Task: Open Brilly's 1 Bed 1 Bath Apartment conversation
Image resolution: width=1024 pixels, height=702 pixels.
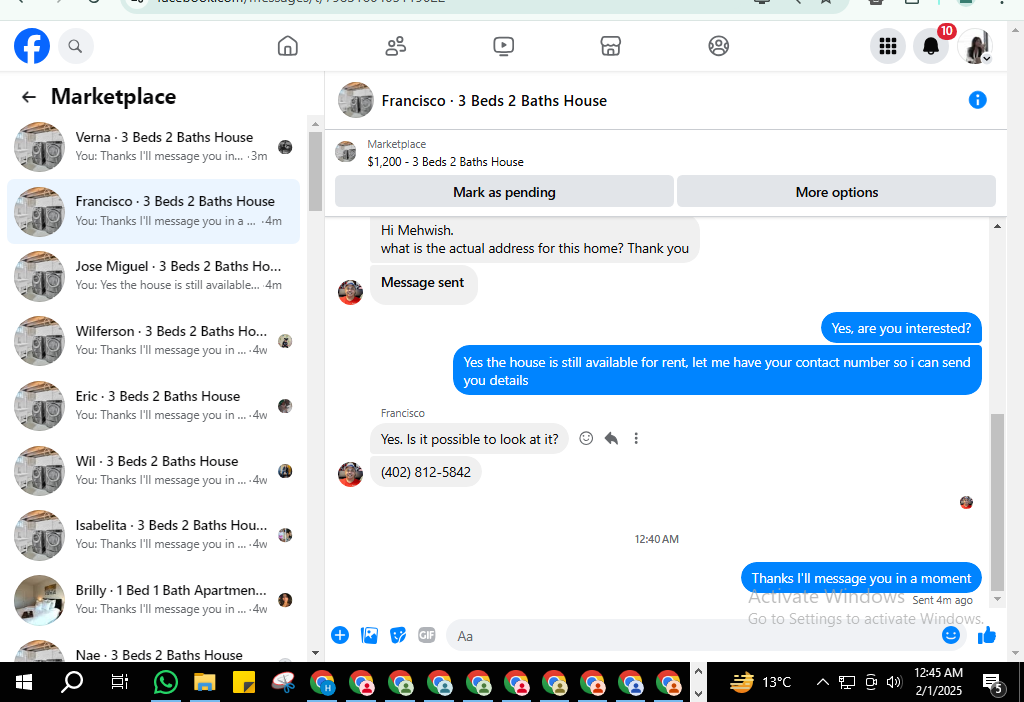Action: [x=153, y=599]
